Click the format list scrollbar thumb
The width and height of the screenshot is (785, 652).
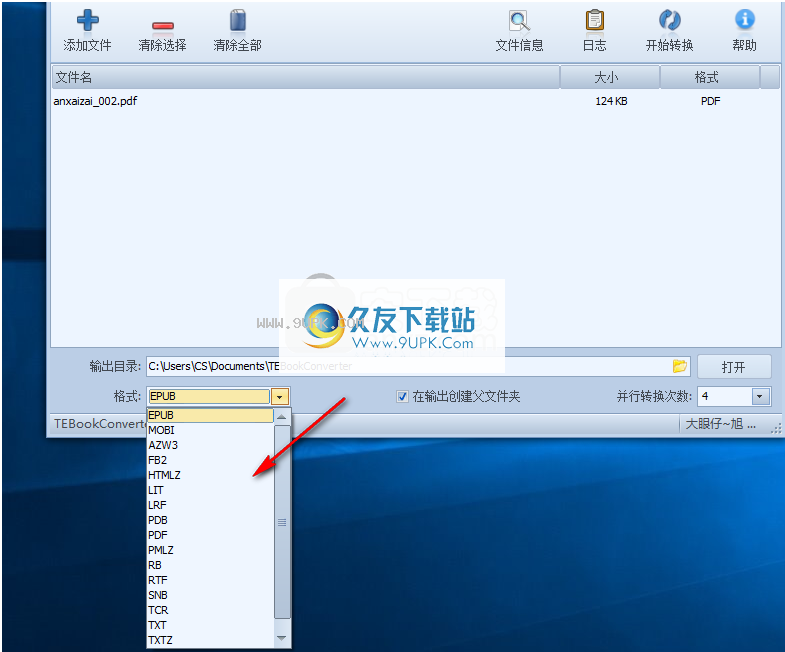[282, 522]
